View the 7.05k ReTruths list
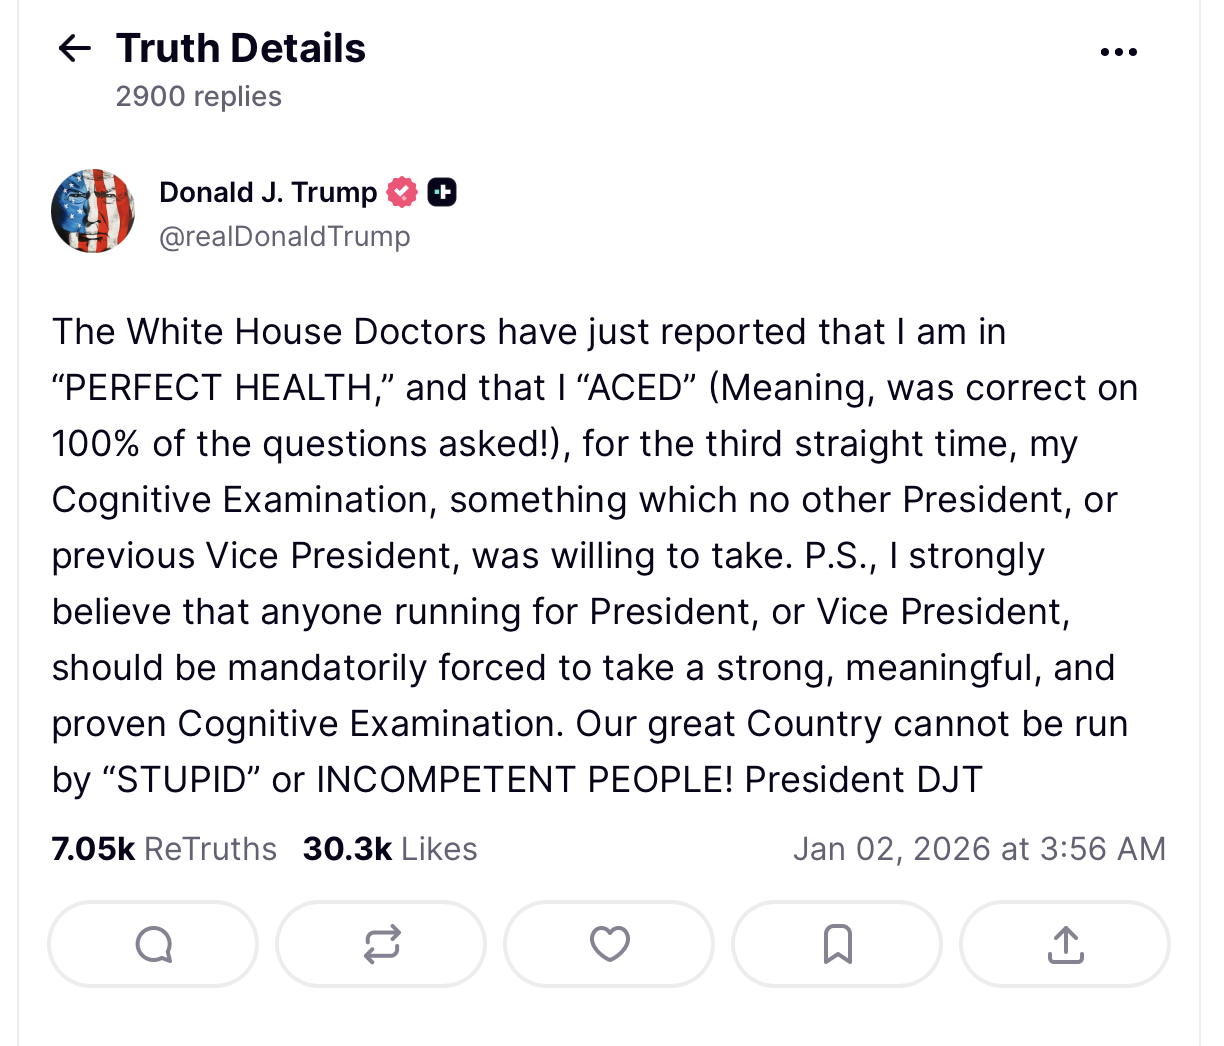This screenshot has height=1046, width=1224. [x=164, y=849]
